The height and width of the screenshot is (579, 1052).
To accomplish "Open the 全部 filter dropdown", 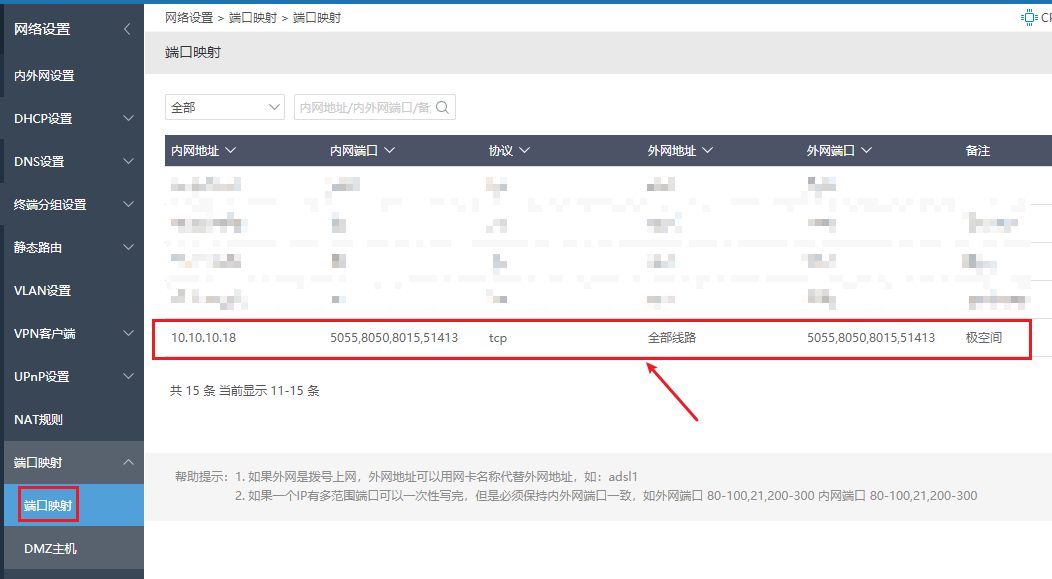I will click(225, 108).
